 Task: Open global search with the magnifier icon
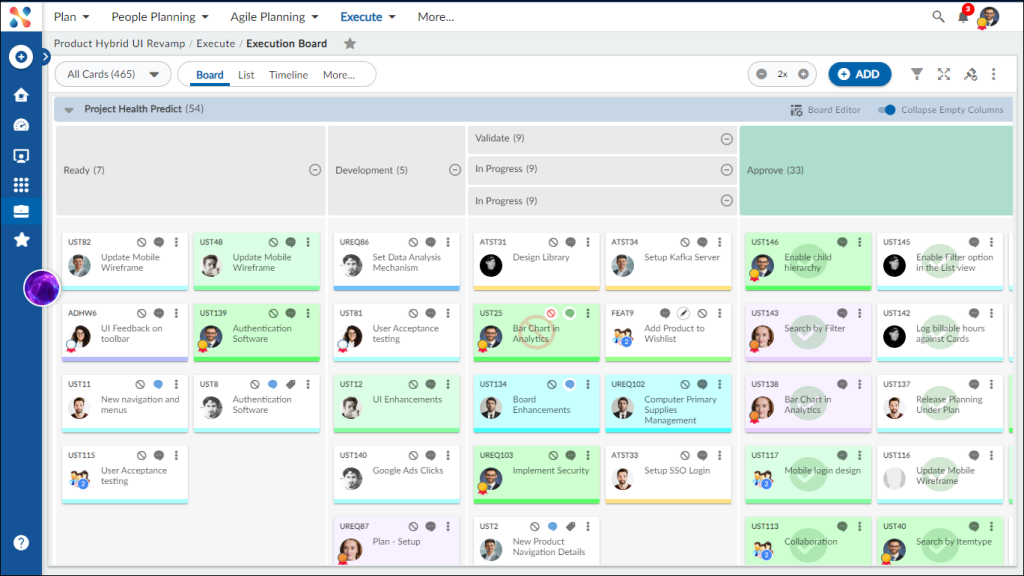click(x=938, y=16)
